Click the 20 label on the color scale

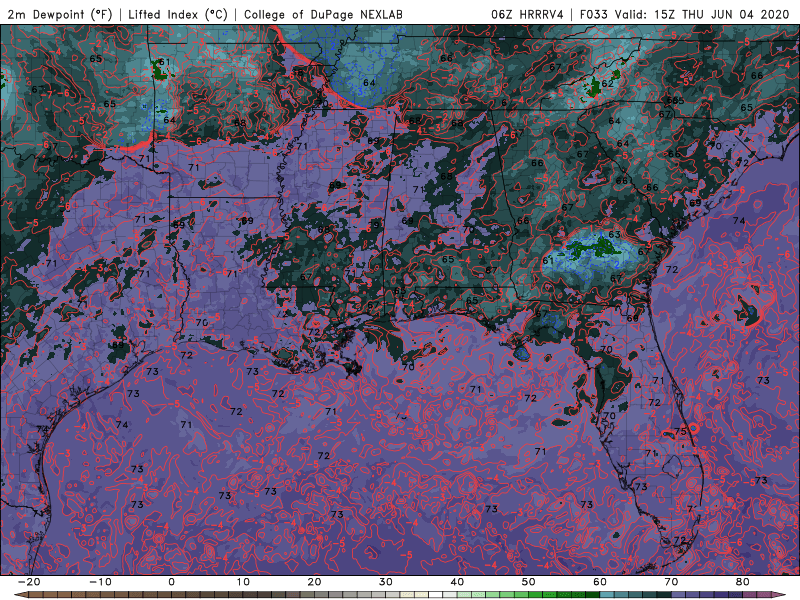pyautogui.click(x=314, y=582)
